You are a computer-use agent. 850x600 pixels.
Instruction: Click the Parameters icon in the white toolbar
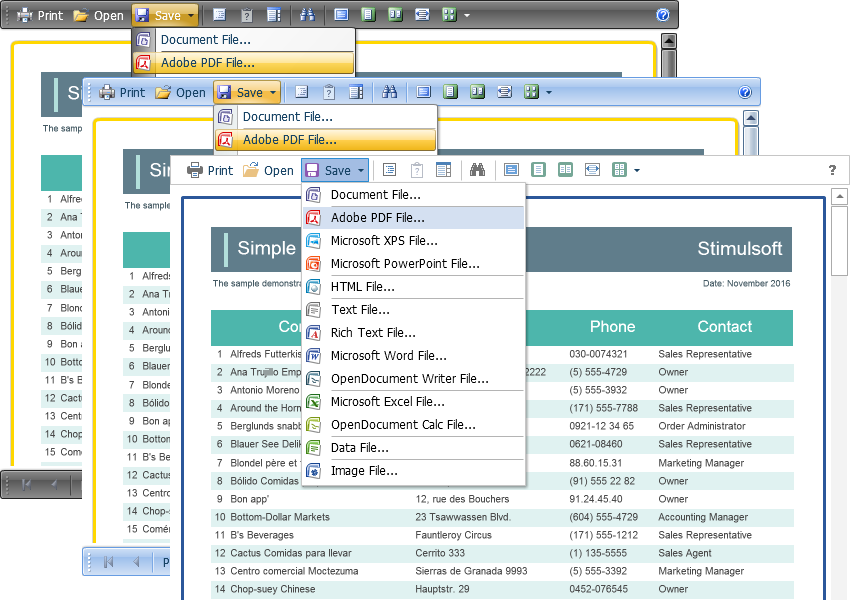click(417, 170)
